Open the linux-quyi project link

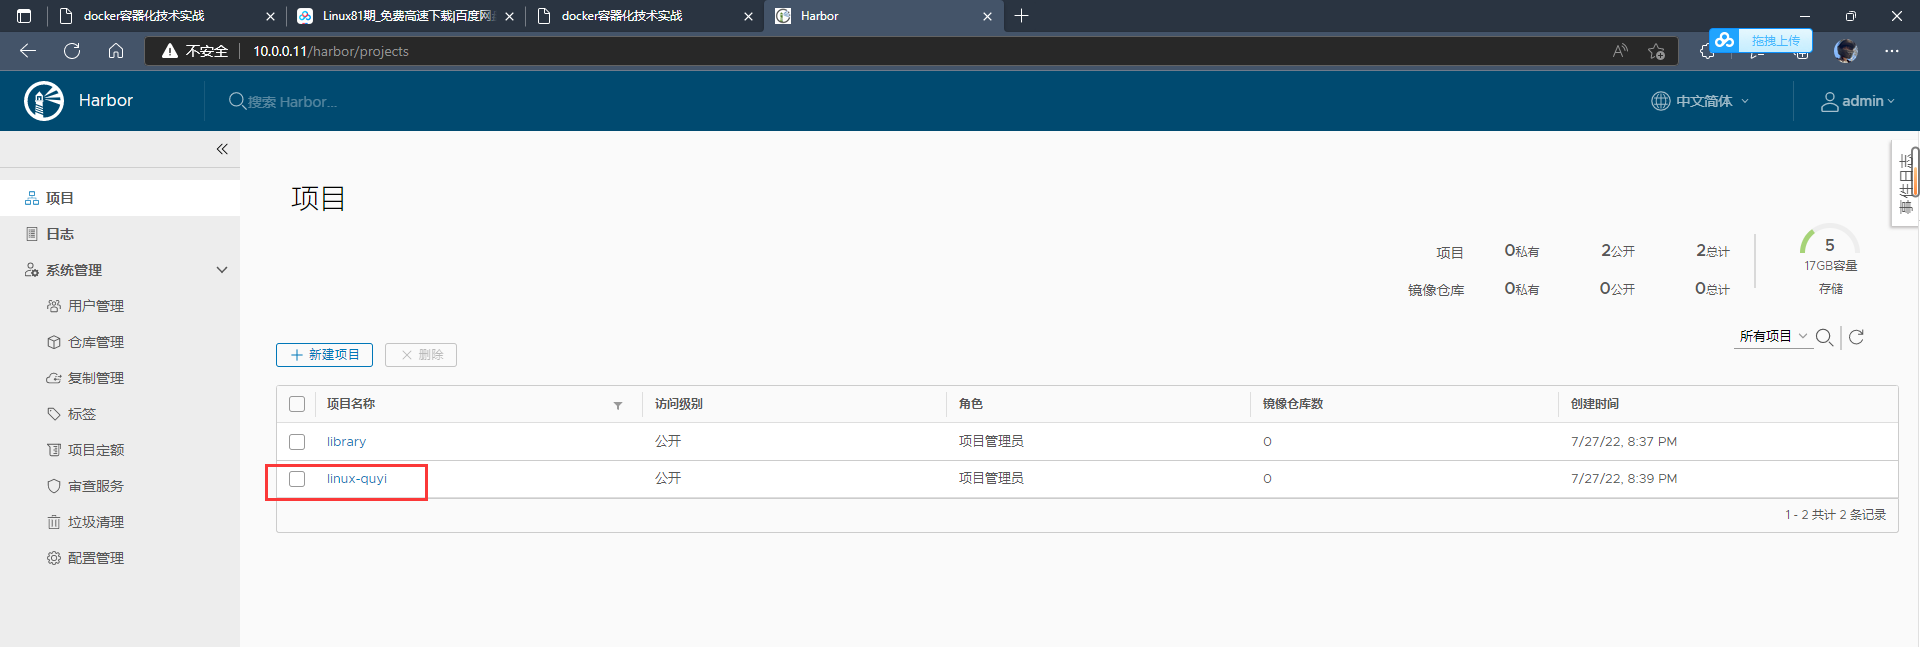(357, 479)
